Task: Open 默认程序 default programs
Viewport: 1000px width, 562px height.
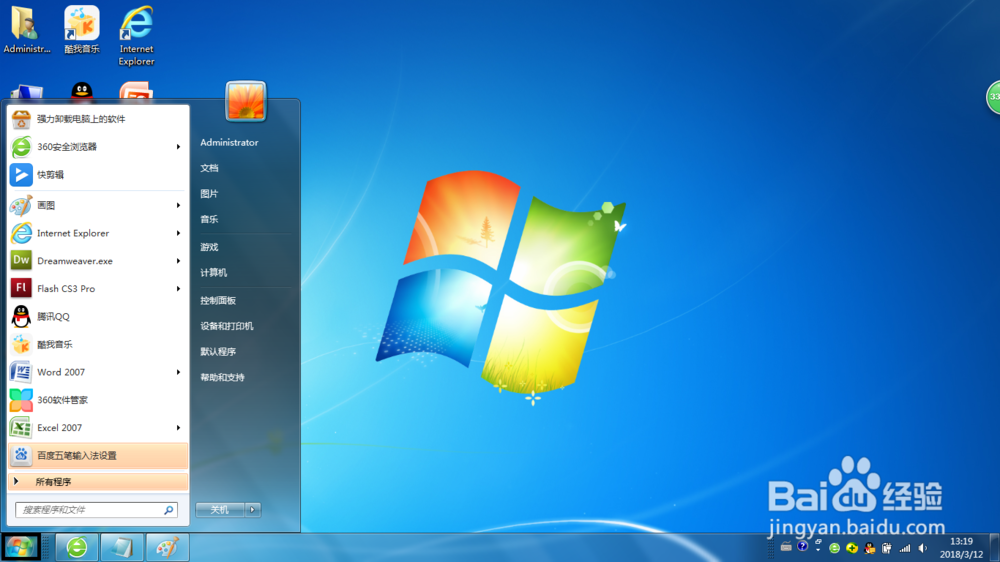Action: tap(218, 351)
